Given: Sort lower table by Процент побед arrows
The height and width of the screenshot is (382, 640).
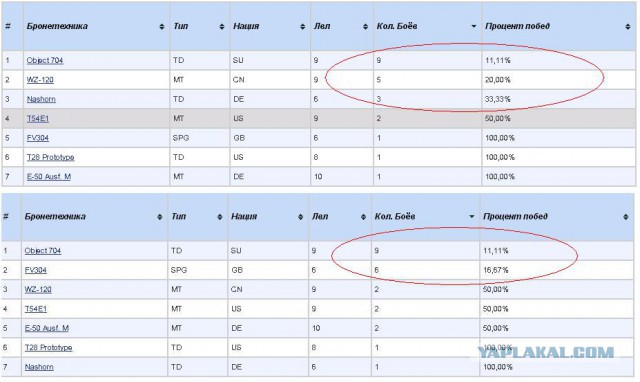Looking at the screenshot, I should [x=626, y=217].
